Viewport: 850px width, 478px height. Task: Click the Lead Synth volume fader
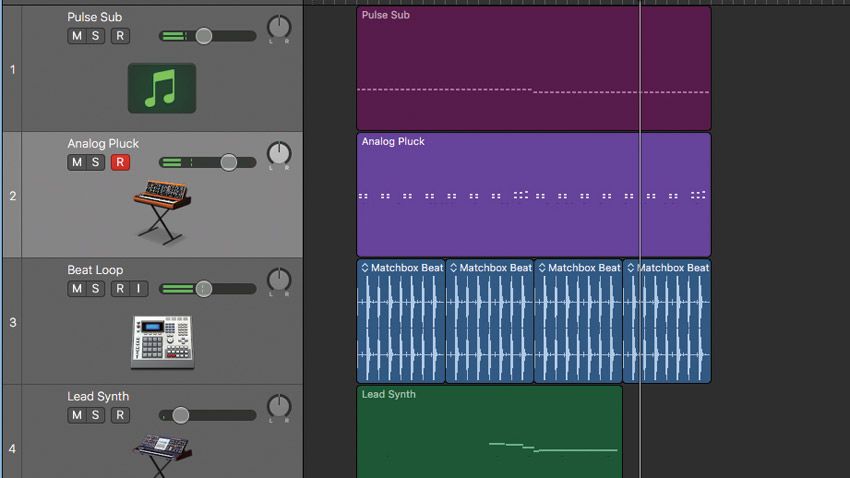coord(181,415)
